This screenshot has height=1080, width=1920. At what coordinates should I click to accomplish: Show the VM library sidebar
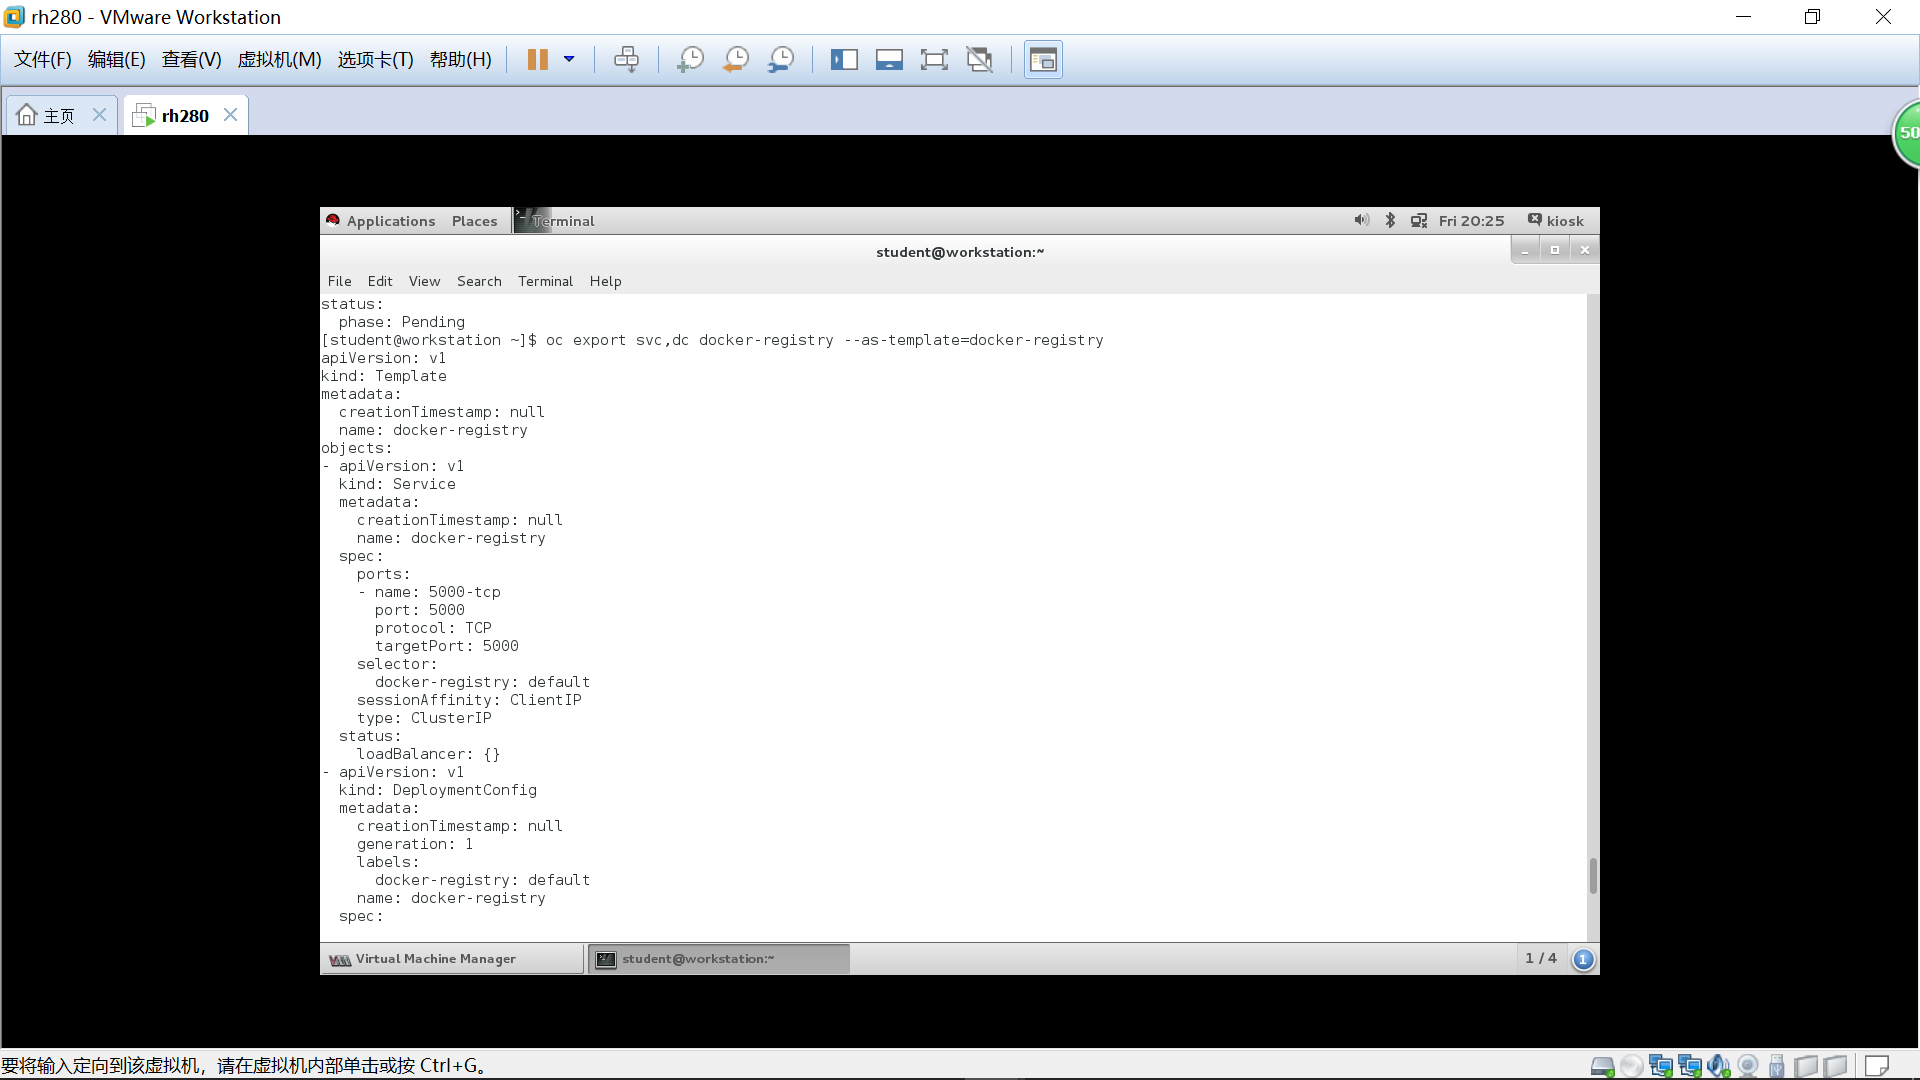844,59
